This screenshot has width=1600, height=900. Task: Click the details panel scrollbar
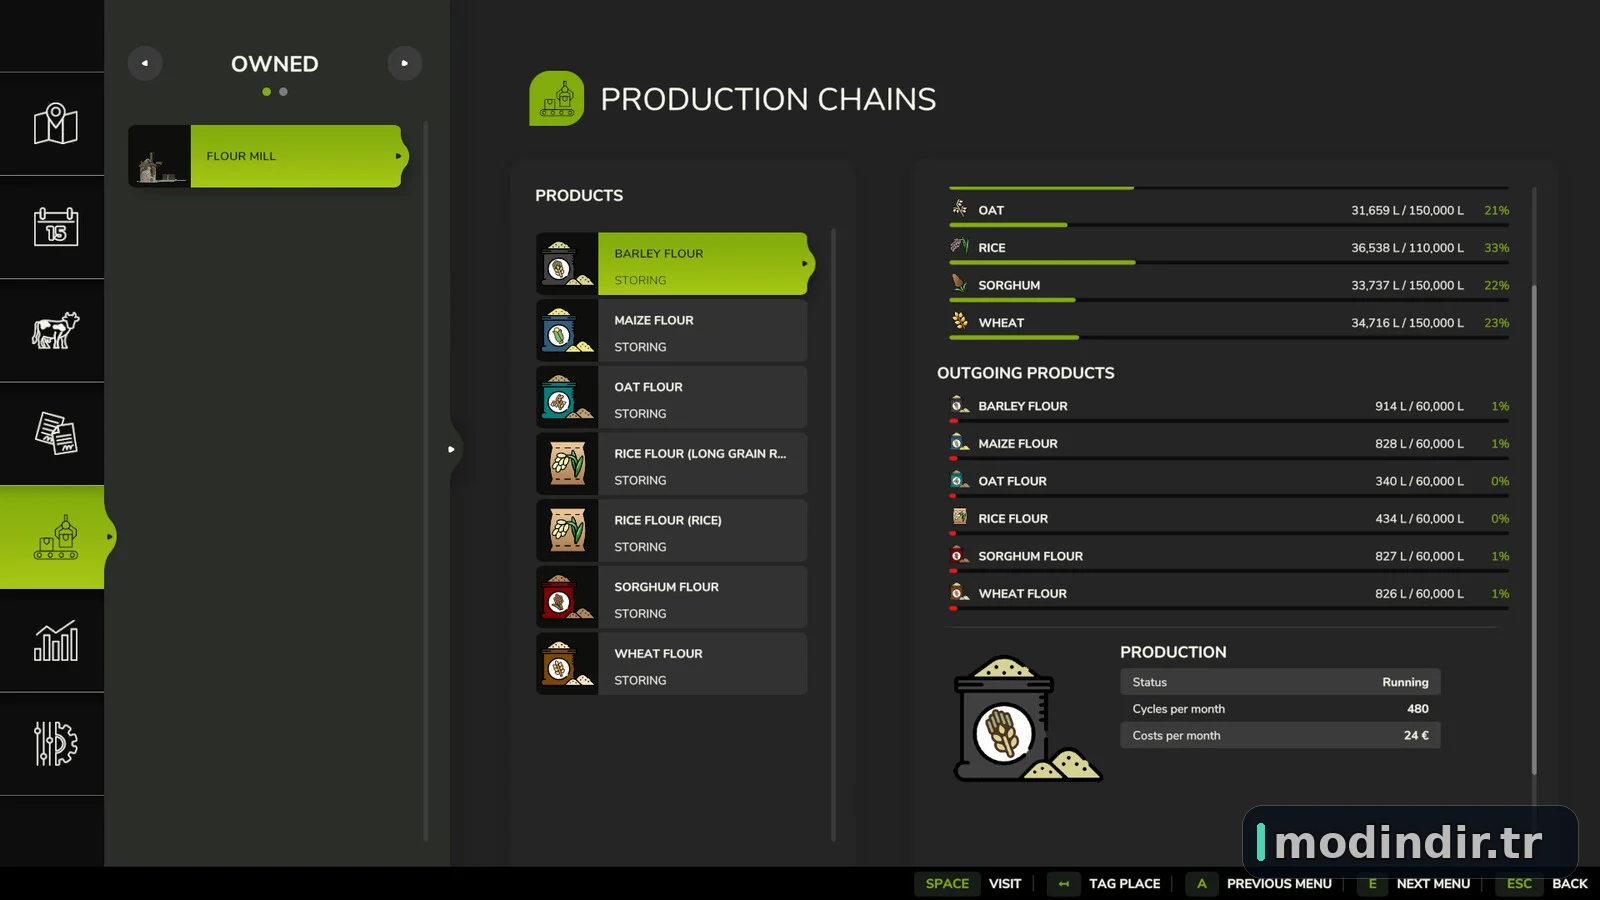(x=1534, y=530)
